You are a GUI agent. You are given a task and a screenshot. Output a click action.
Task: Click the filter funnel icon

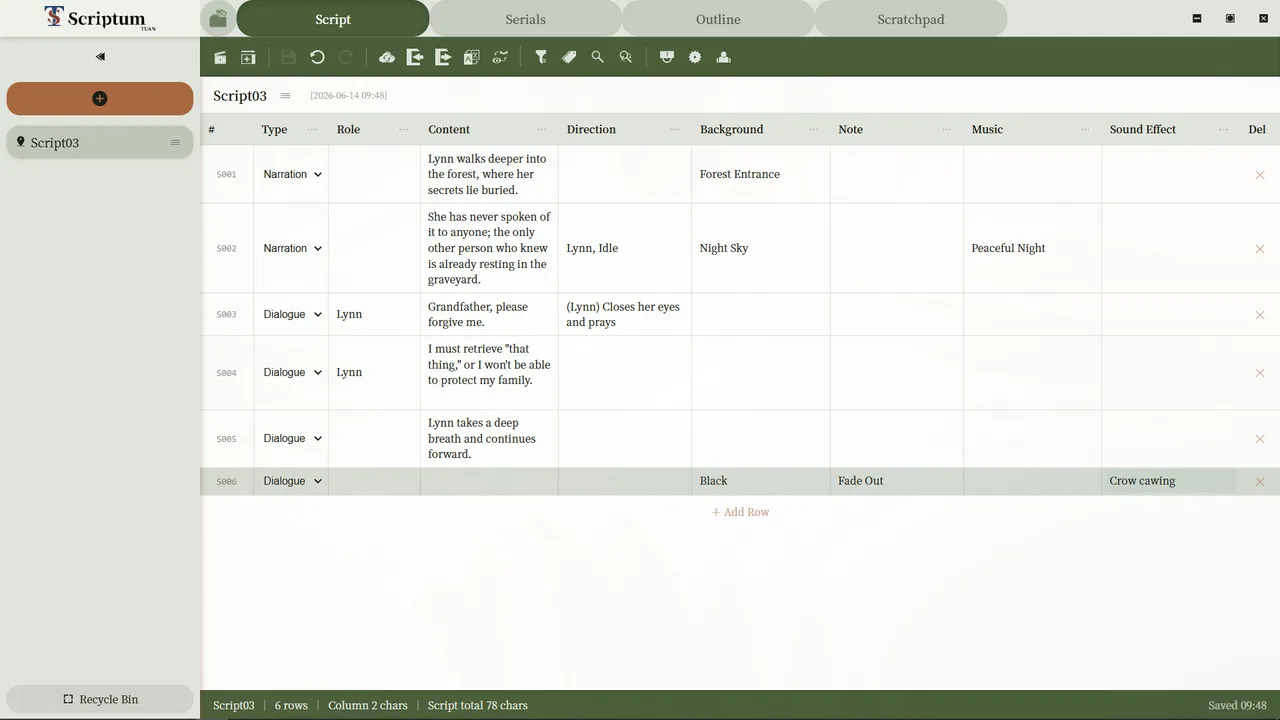click(541, 57)
